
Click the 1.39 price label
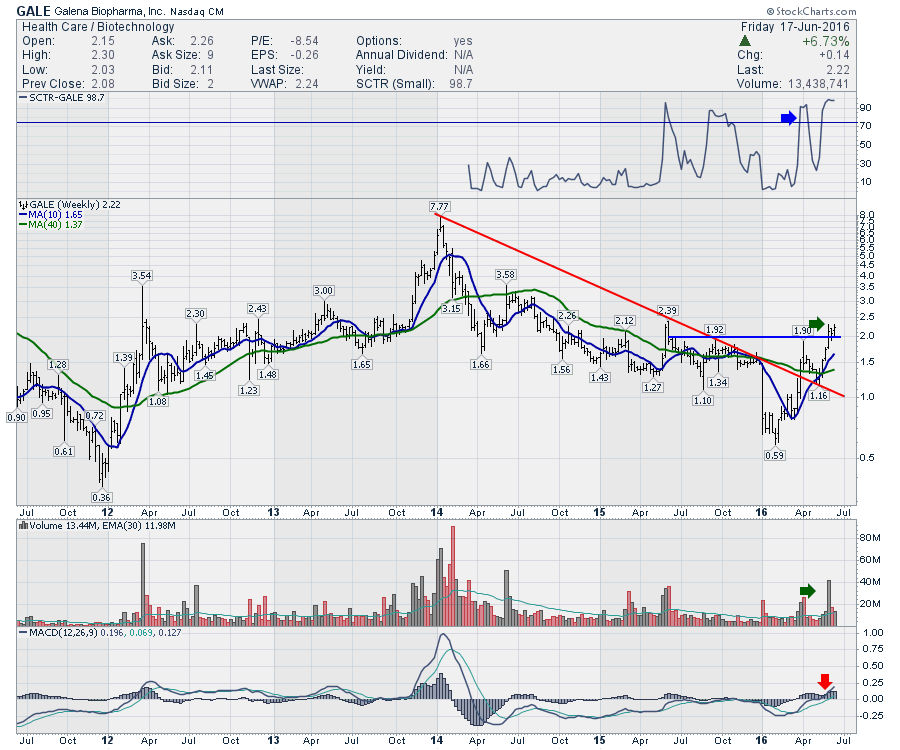click(124, 357)
